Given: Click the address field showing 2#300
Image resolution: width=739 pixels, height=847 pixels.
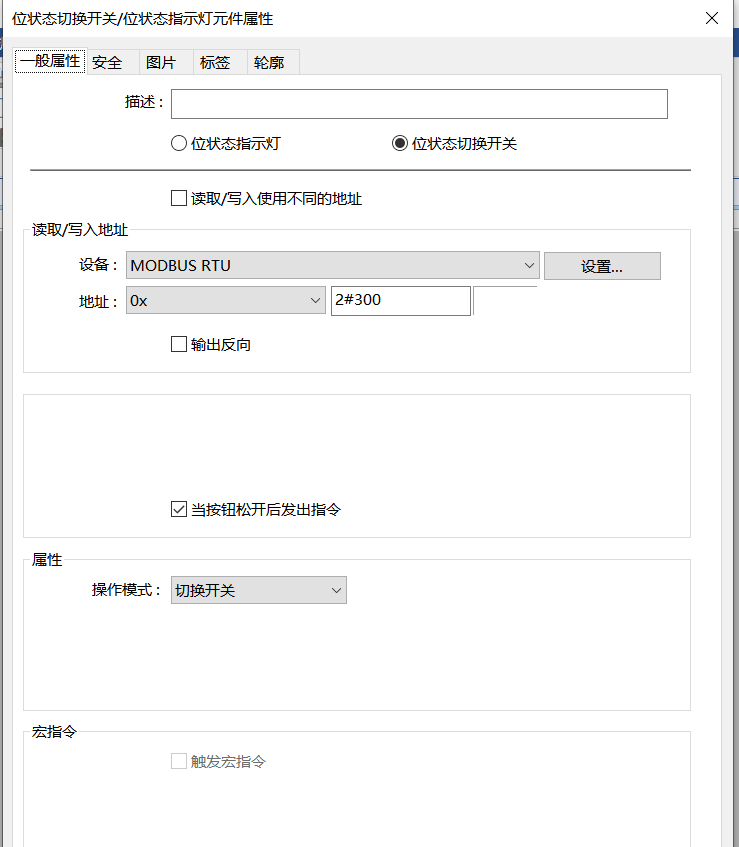Looking at the screenshot, I should 400,301.
